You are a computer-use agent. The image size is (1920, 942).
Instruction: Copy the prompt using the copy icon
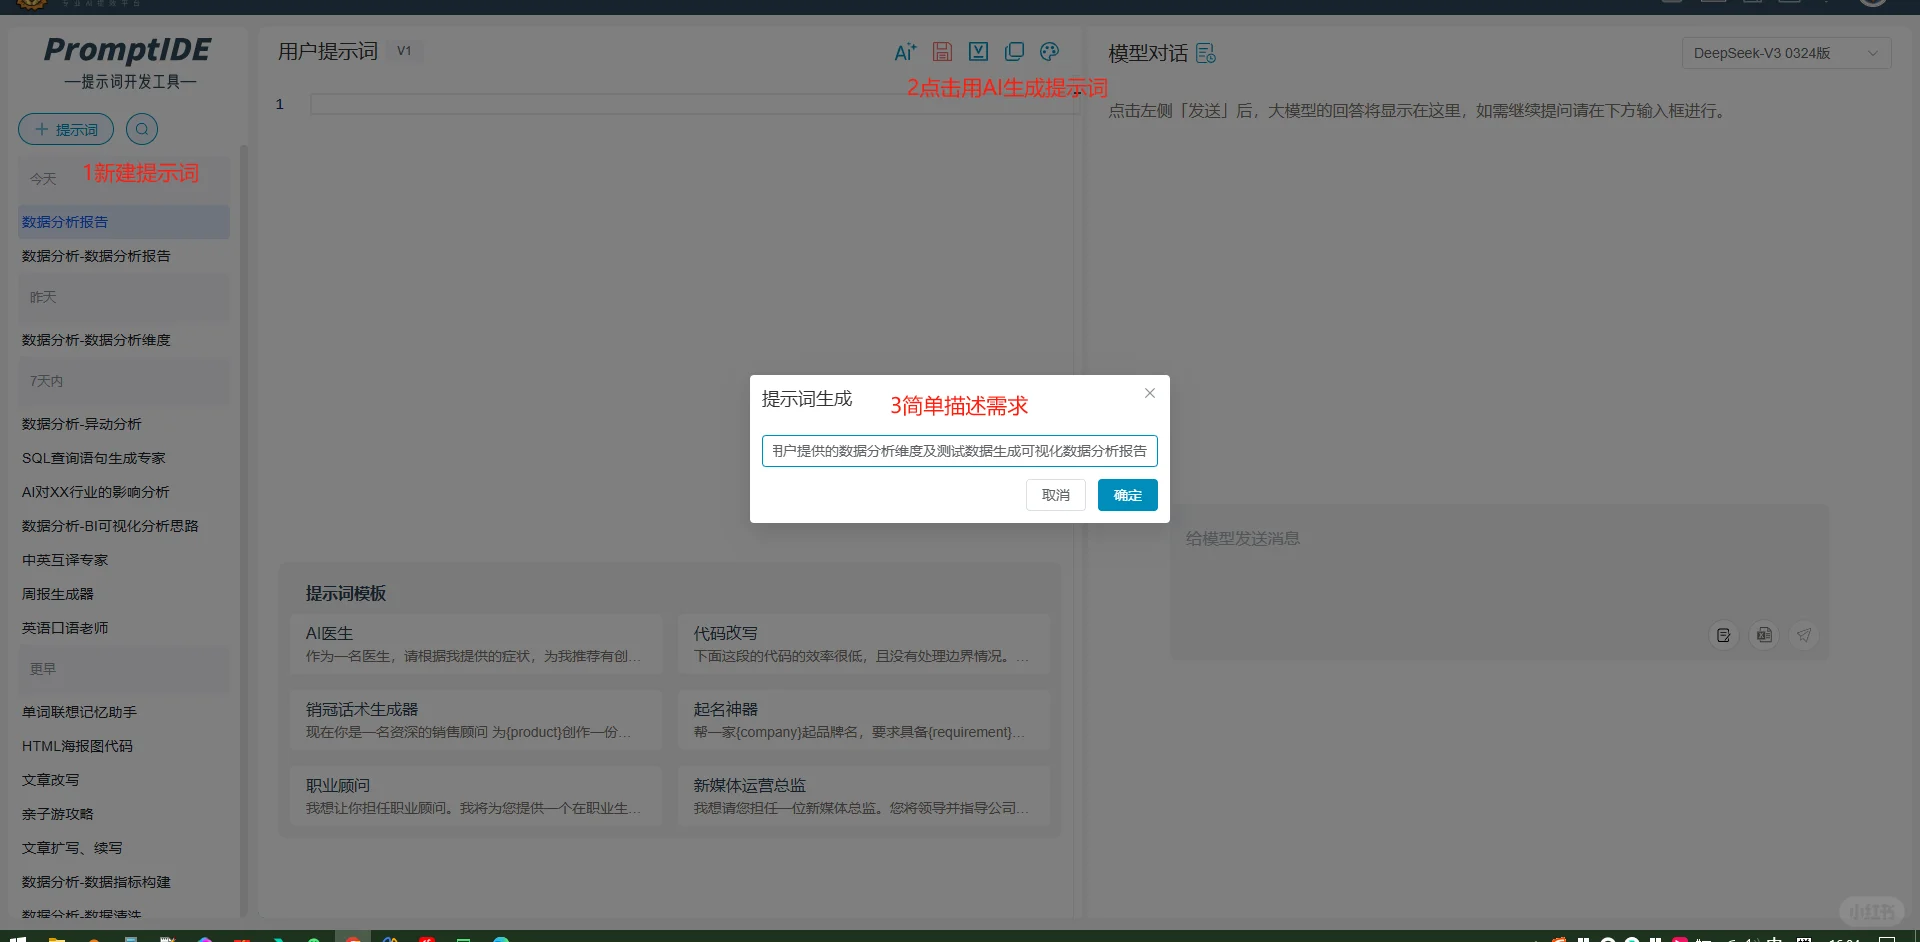pyautogui.click(x=1014, y=51)
